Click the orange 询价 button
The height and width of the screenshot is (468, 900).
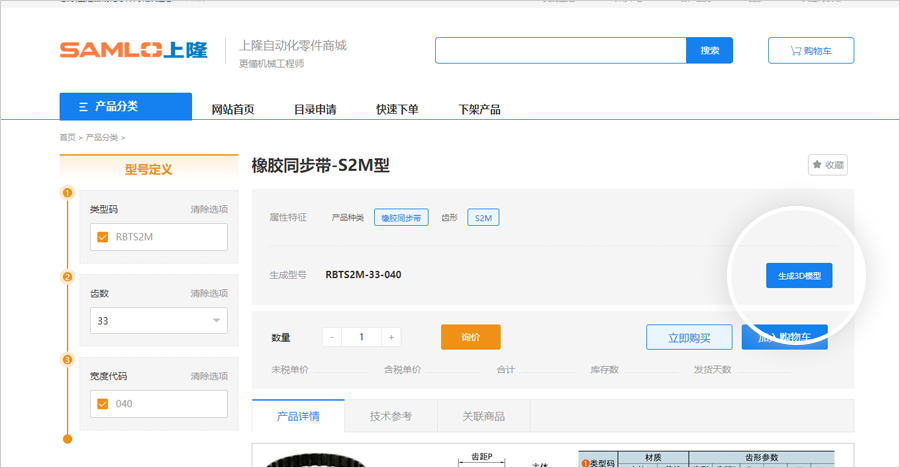click(x=470, y=338)
